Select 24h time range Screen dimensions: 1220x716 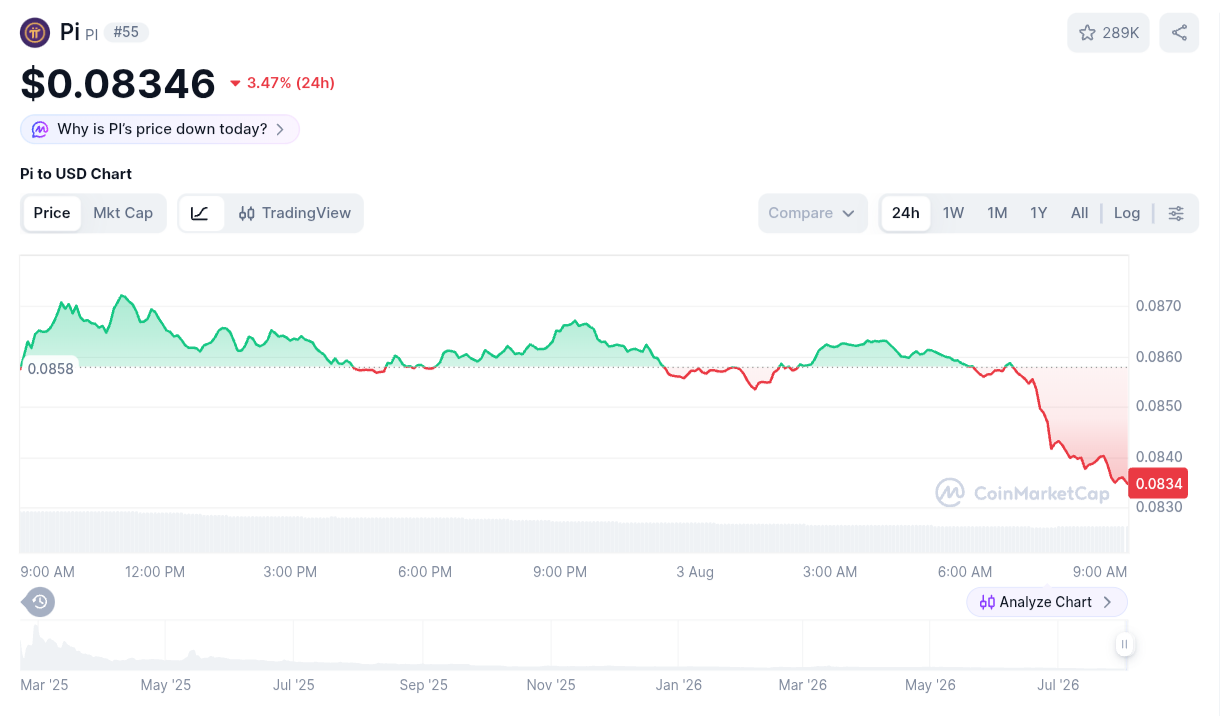click(906, 213)
